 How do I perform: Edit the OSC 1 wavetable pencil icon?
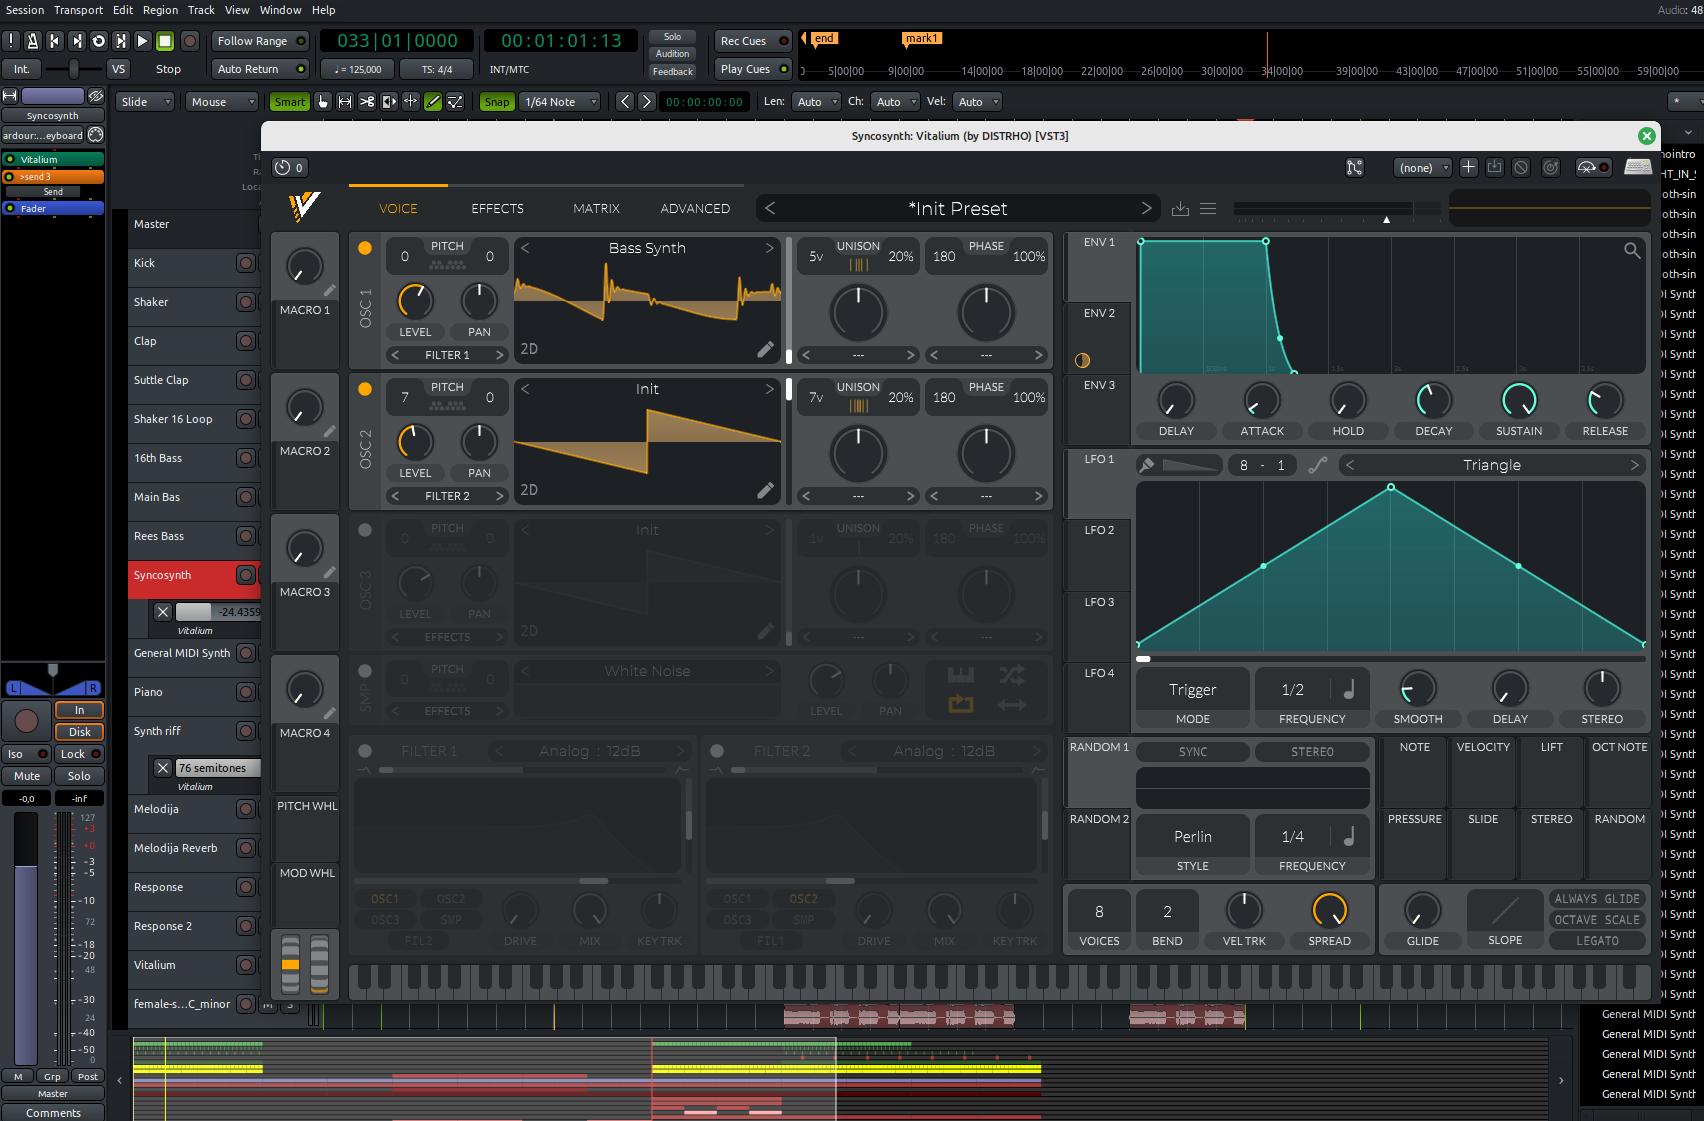pyautogui.click(x=765, y=349)
